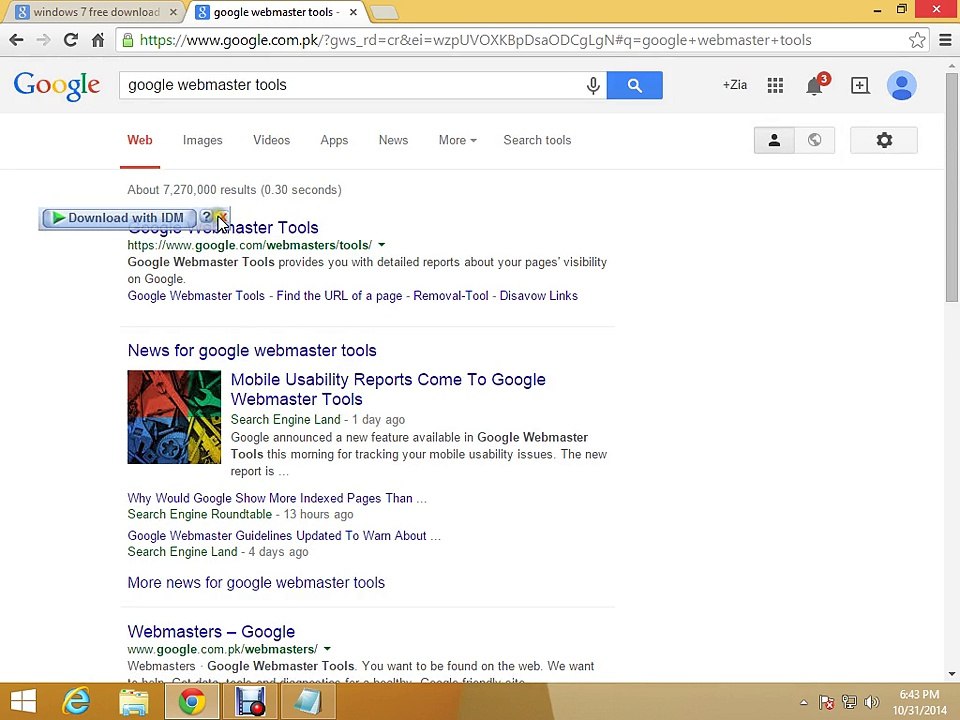The image size is (960, 720).
Task: Open the account profile avatar
Action: click(x=902, y=86)
